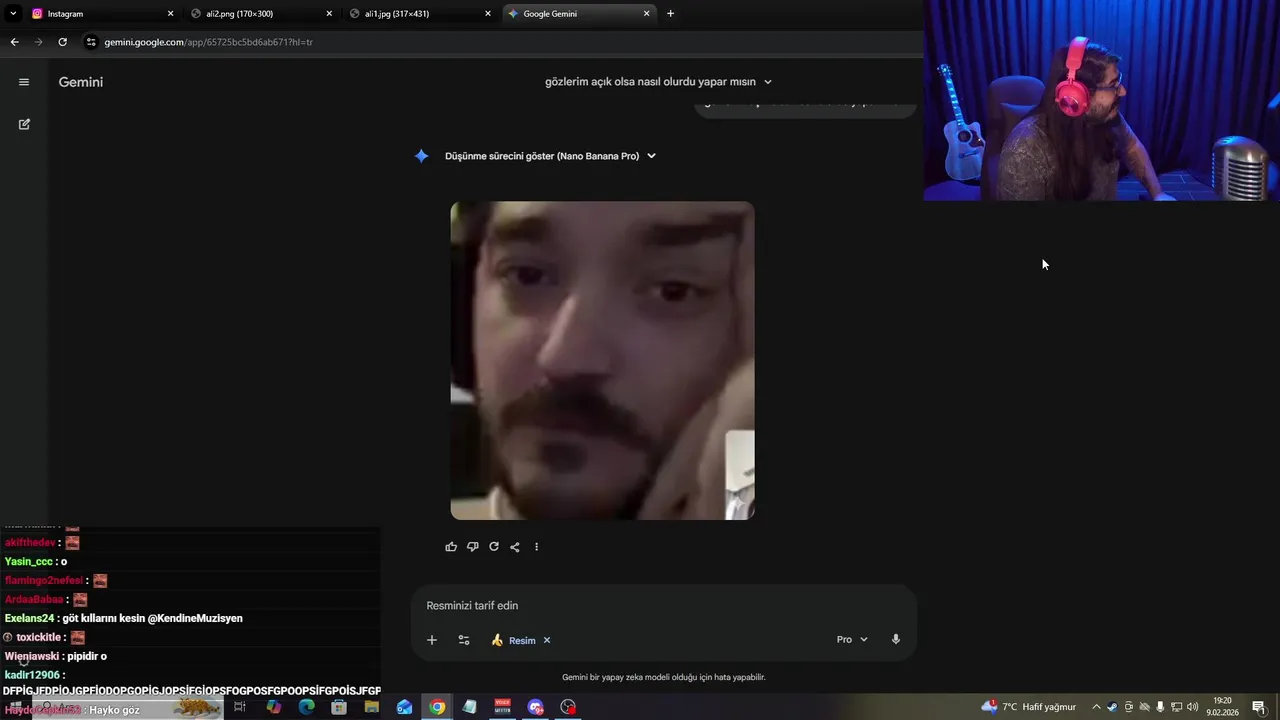Remove the Resim tool chip
This screenshot has height=720, width=1280.
(547, 640)
